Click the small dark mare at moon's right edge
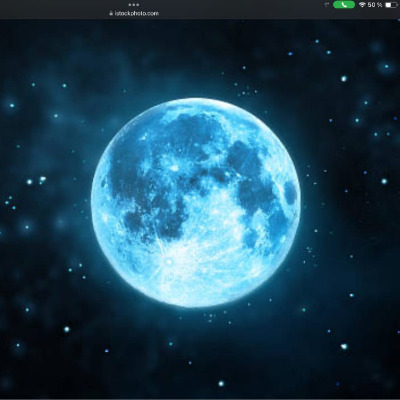Screen dimensions: 400x400 tap(290, 193)
